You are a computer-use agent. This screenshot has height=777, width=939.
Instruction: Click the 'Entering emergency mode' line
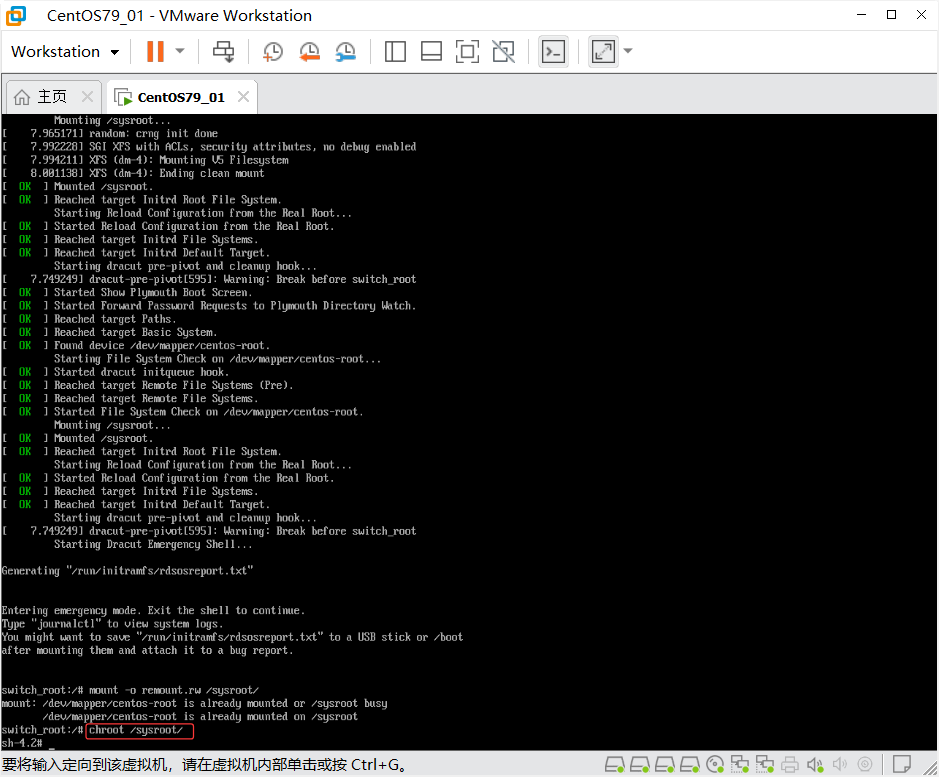point(153,610)
